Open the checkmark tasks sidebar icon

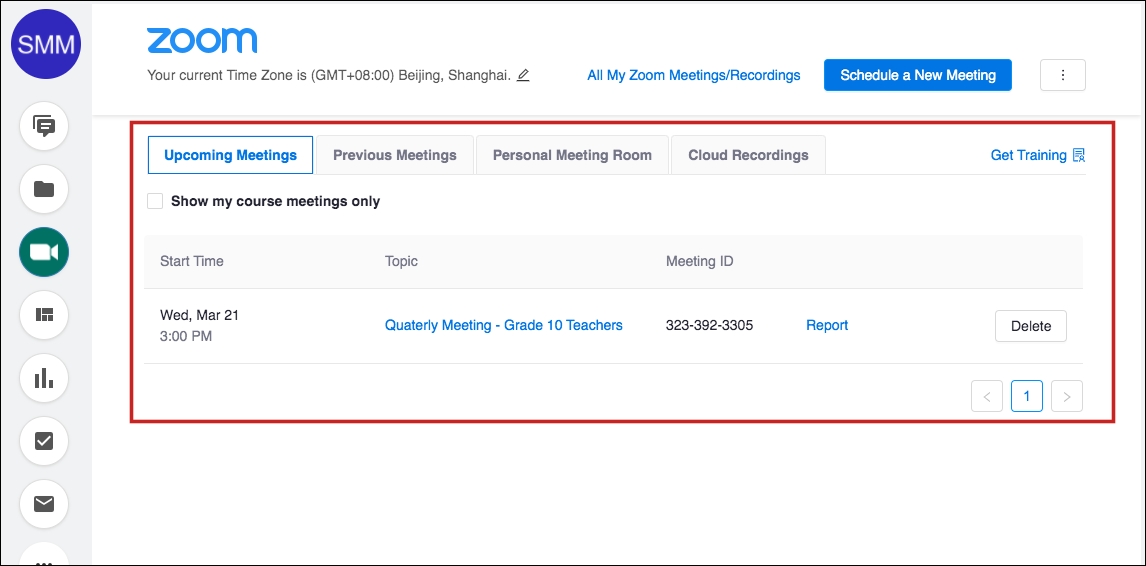44,441
